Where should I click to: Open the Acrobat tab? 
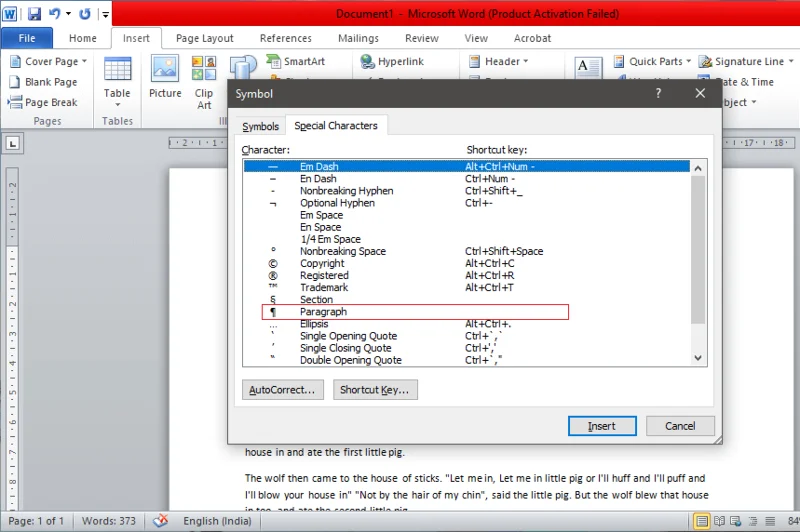532,38
